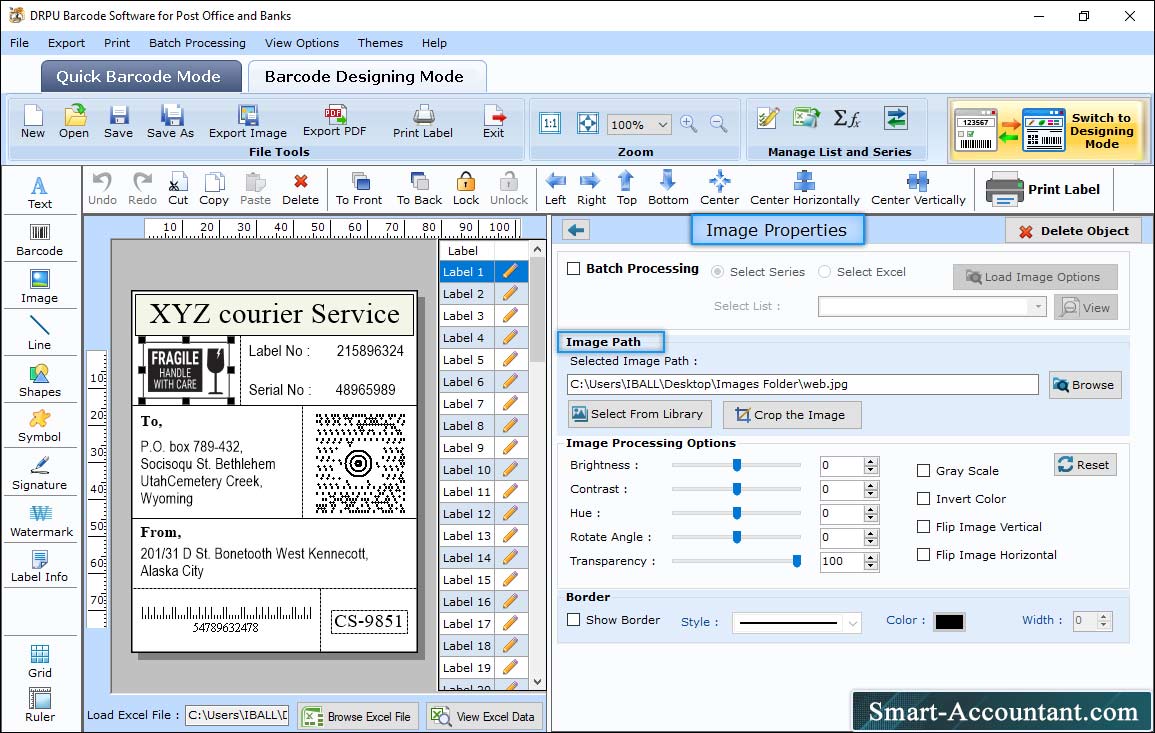Click the fit-to-window zoom icon
The image size is (1155, 733).
pos(588,123)
